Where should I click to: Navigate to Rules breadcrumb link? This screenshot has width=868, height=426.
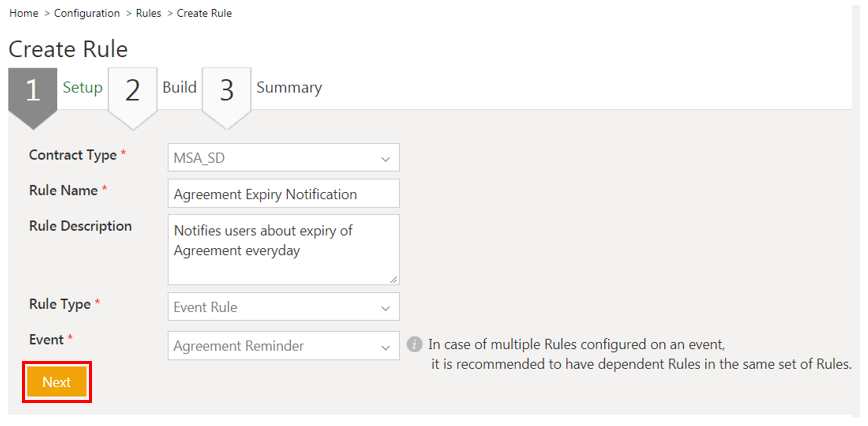coord(148,13)
